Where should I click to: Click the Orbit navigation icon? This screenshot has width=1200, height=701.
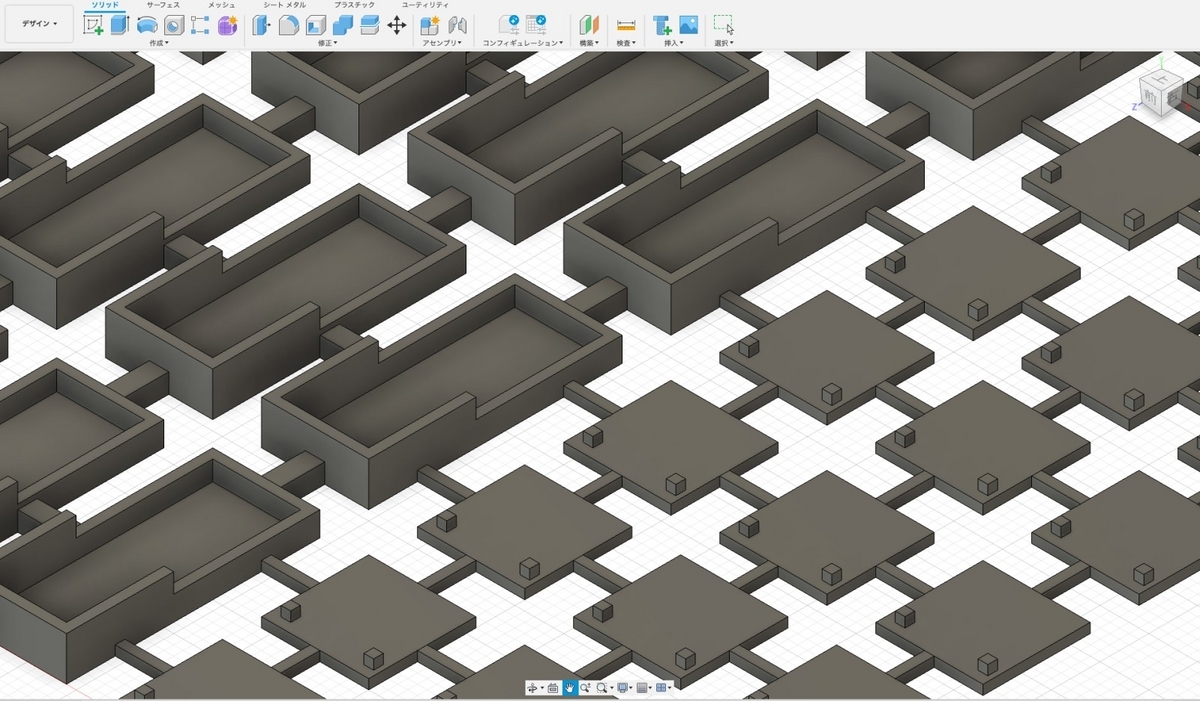[x=532, y=688]
